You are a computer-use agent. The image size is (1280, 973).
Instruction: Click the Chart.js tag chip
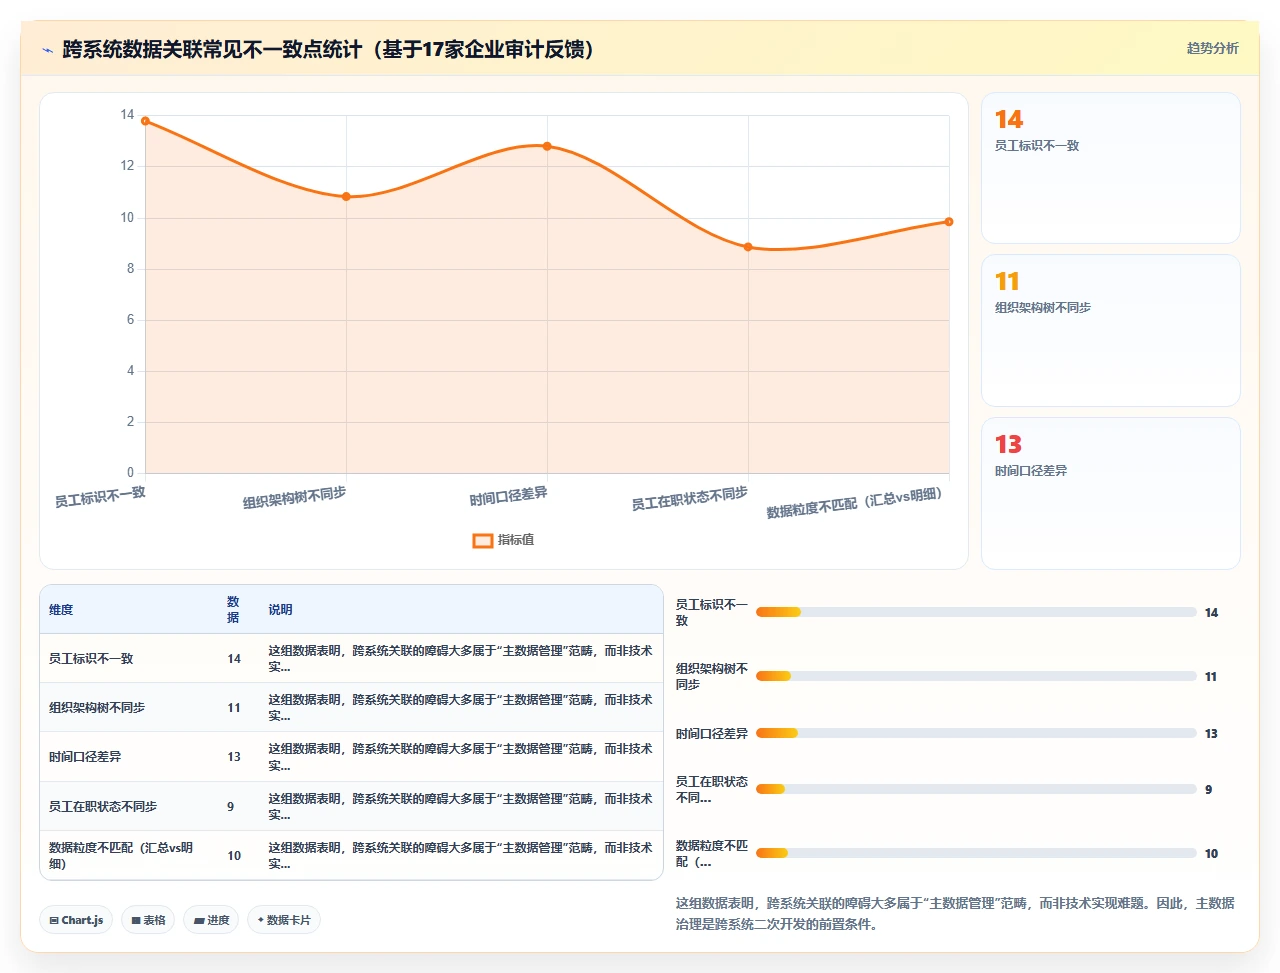(76, 920)
